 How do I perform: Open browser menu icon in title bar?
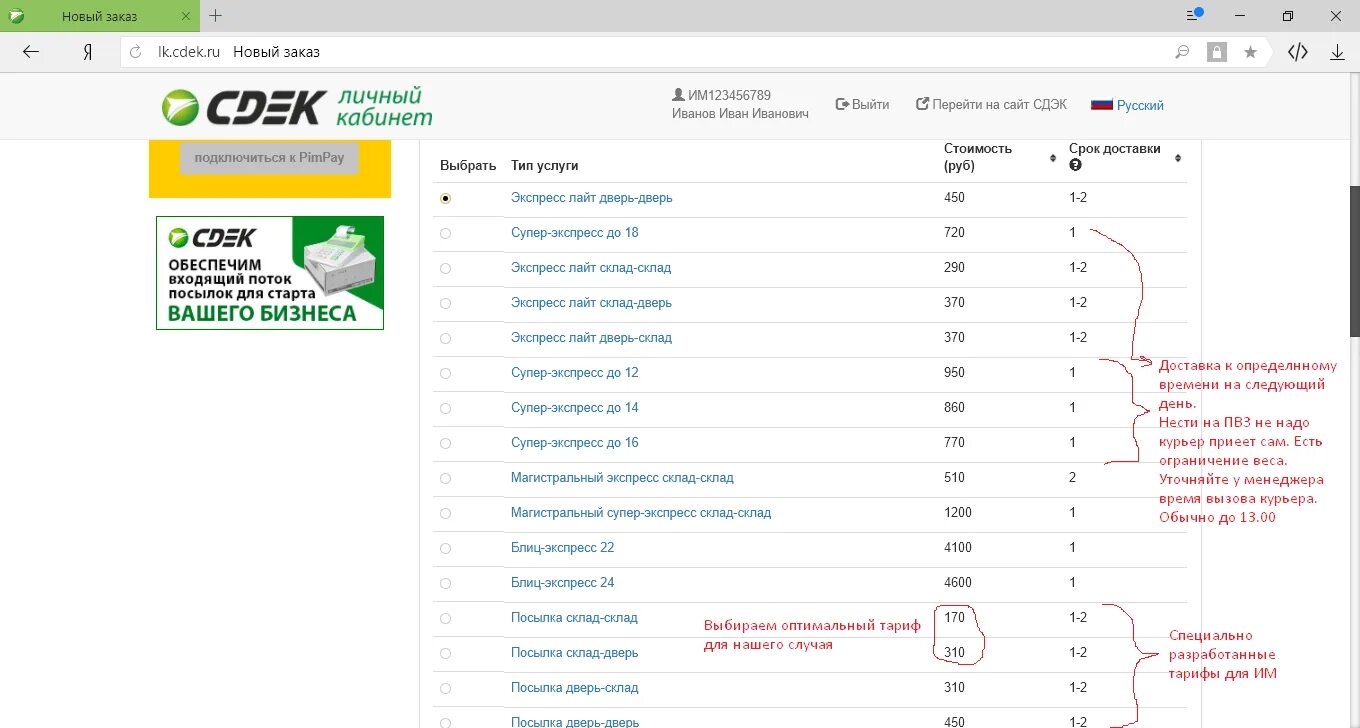click(1193, 15)
